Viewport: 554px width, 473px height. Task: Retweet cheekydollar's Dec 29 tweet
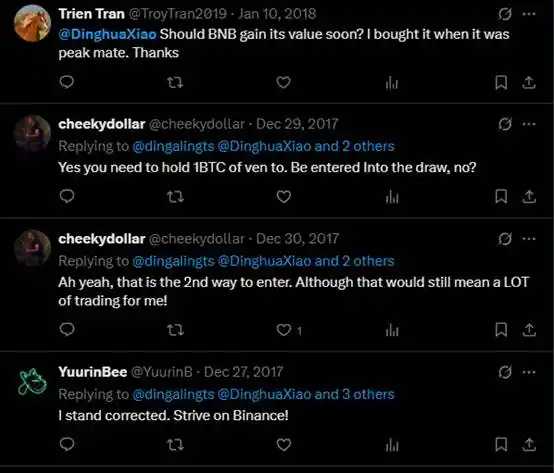pos(175,197)
